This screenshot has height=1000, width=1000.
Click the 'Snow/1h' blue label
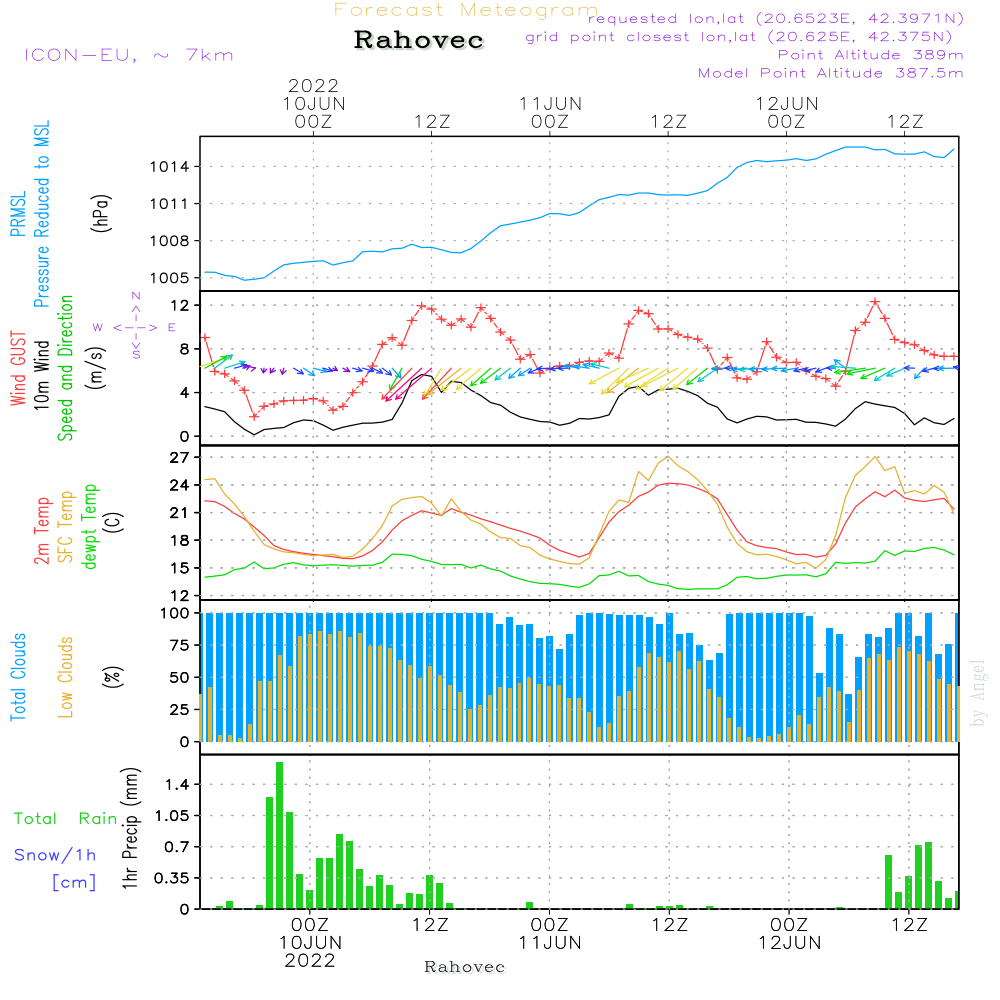[55, 855]
